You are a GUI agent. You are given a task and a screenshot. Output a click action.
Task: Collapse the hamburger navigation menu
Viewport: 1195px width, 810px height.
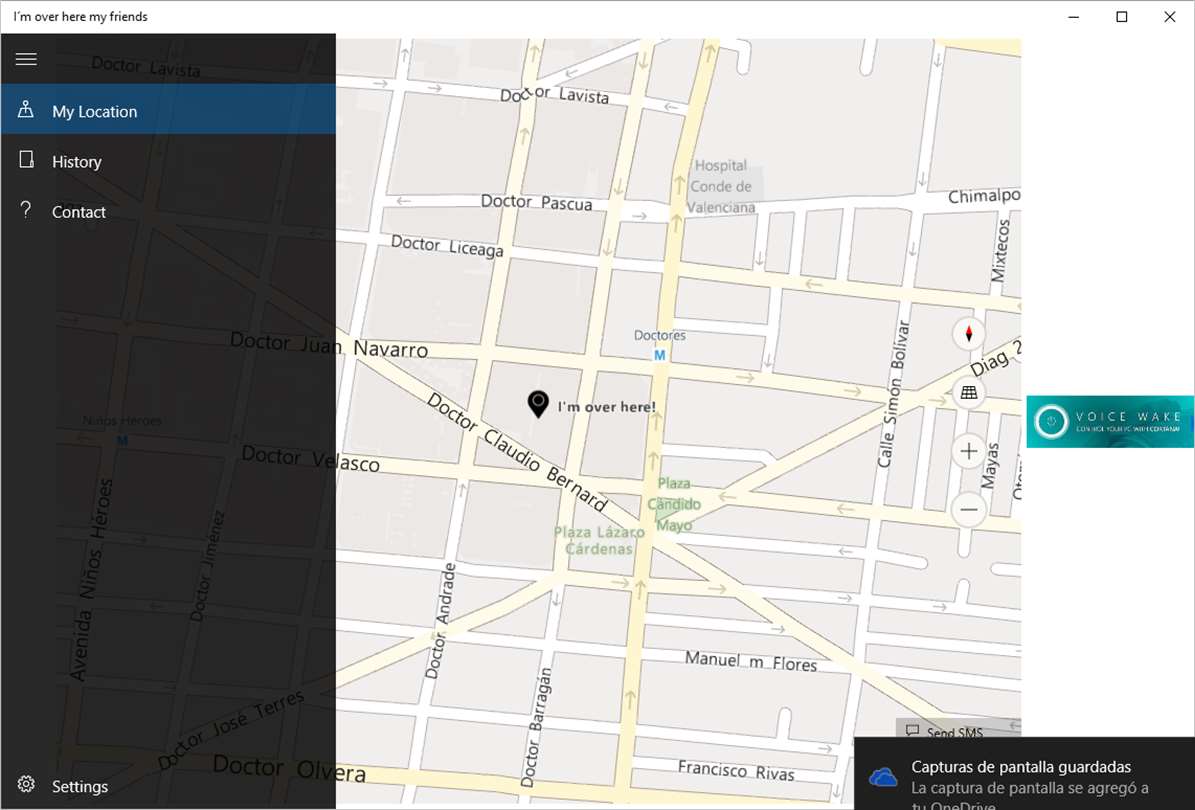tap(26, 59)
